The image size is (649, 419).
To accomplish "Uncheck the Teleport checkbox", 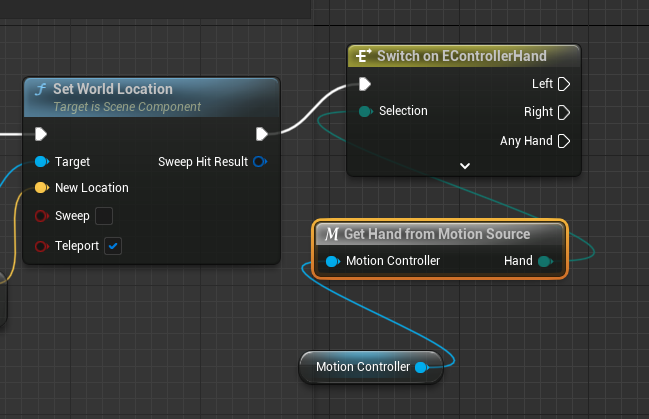I will point(113,246).
